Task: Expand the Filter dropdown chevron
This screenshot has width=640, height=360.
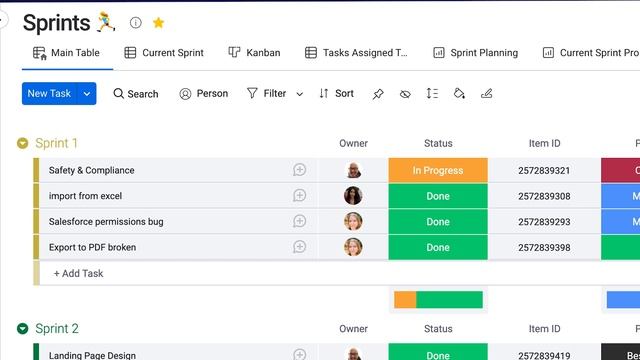Action: [300, 94]
